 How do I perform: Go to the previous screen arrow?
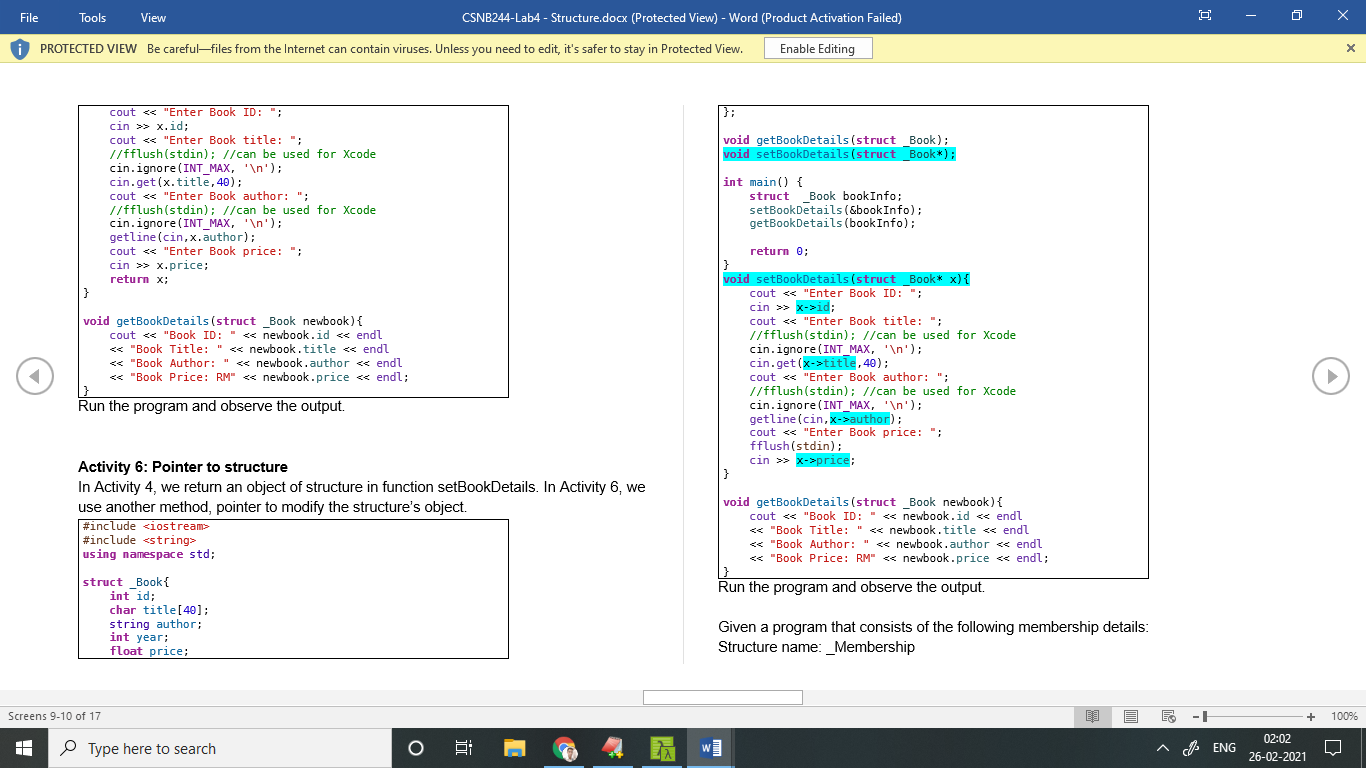click(35, 376)
